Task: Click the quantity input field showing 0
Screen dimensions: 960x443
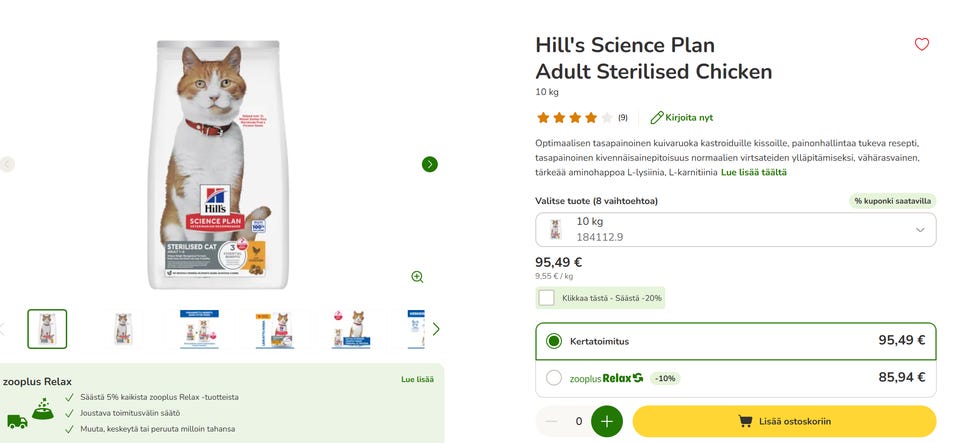Action: point(579,421)
